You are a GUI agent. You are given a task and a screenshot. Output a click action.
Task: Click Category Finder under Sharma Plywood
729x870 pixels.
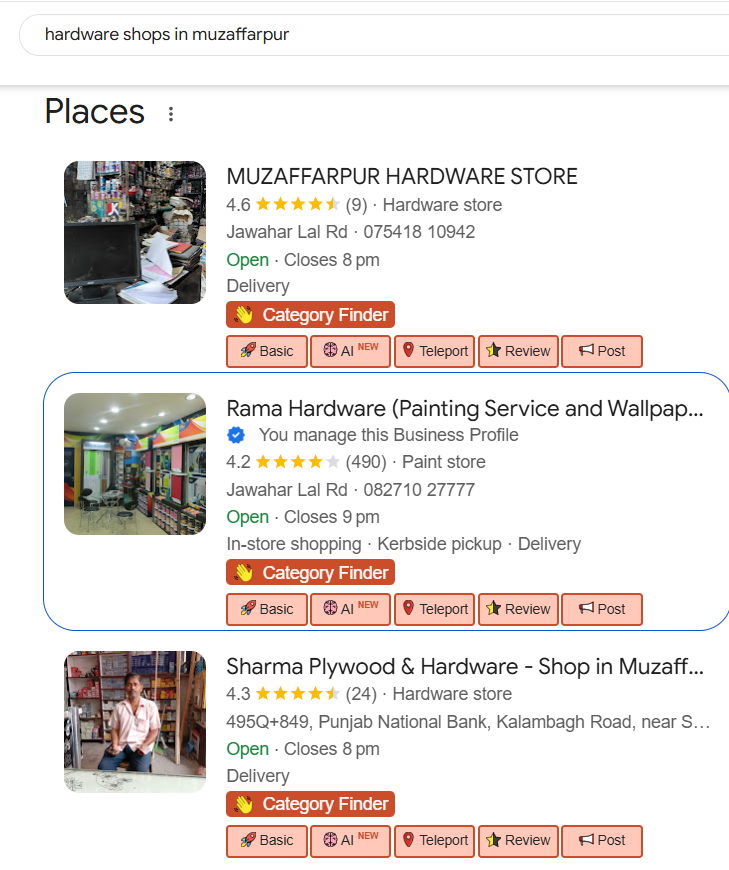pos(311,804)
